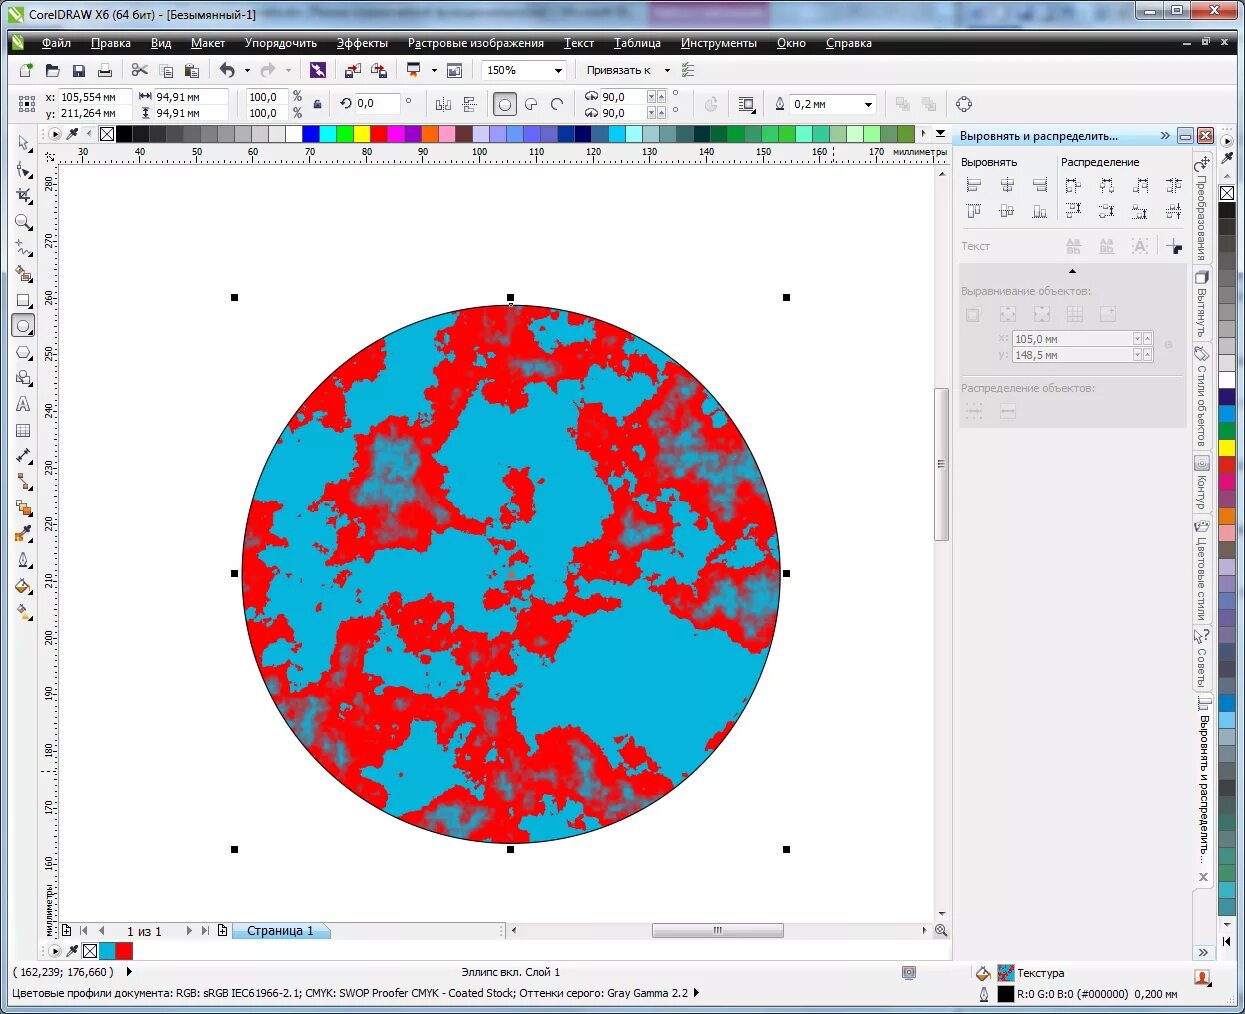1245x1014 pixels.
Task: Open the Инструменты menu
Action: click(x=719, y=43)
